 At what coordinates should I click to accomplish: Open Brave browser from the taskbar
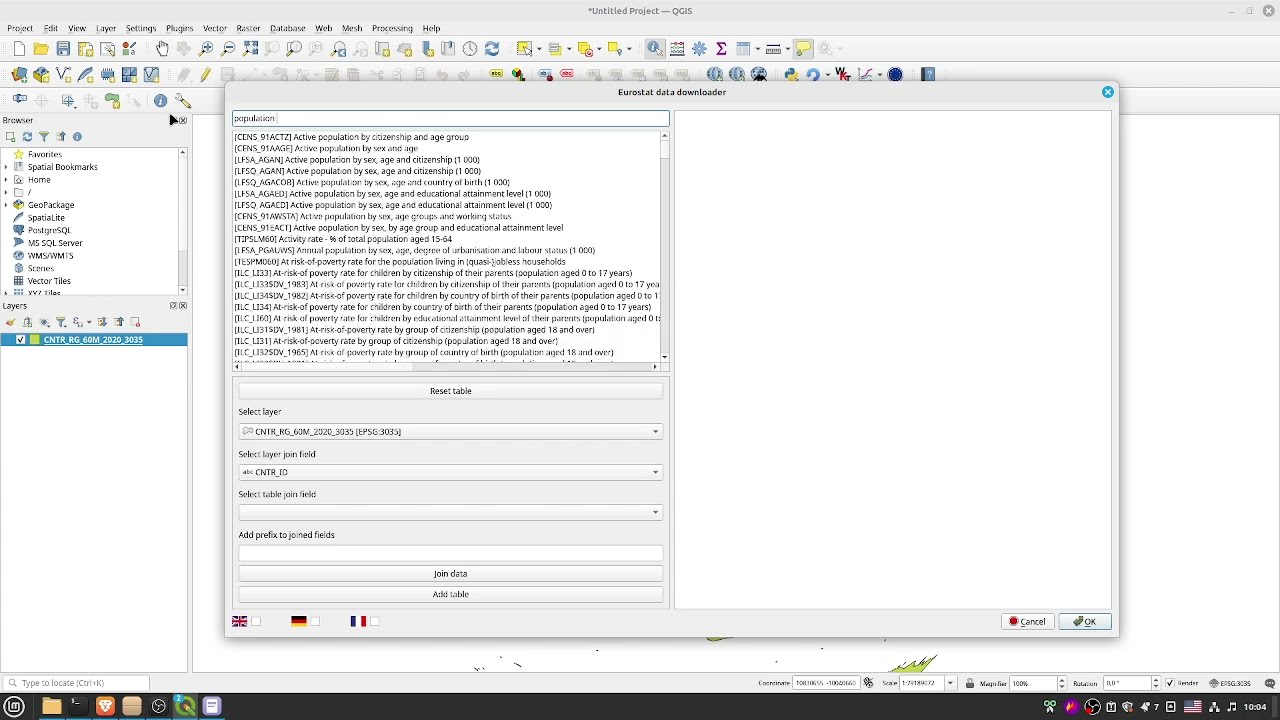[105, 706]
